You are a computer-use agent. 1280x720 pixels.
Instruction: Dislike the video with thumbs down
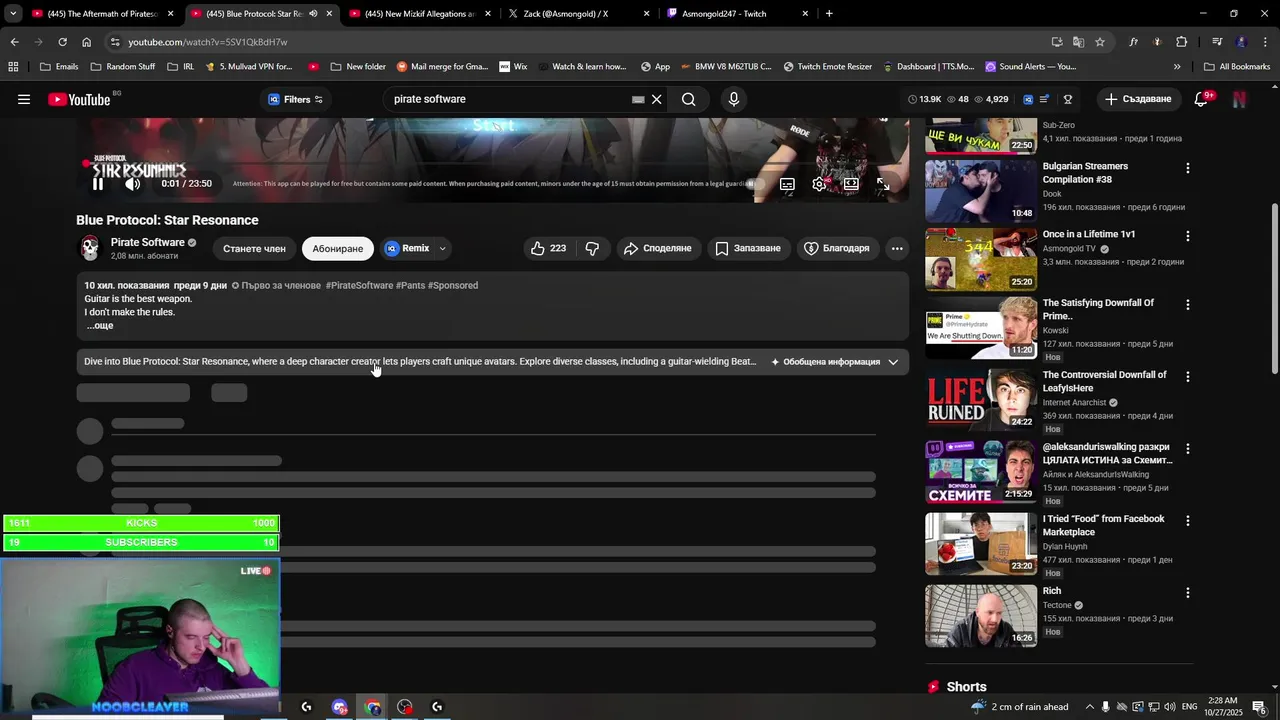coord(592,248)
